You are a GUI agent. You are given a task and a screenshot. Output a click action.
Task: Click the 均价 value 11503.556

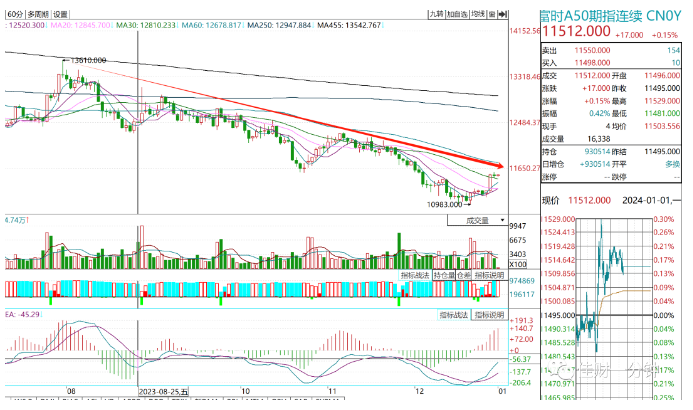(x=662, y=126)
